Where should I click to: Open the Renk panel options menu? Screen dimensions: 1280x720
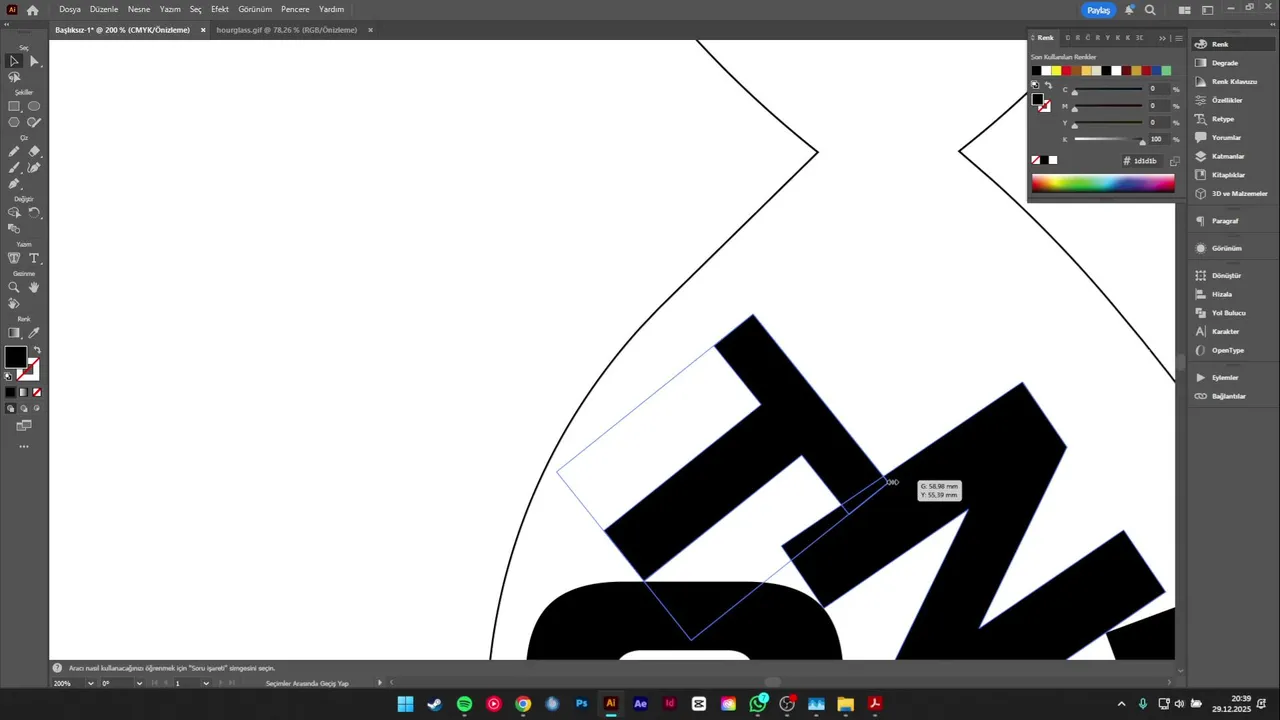pos(1178,38)
